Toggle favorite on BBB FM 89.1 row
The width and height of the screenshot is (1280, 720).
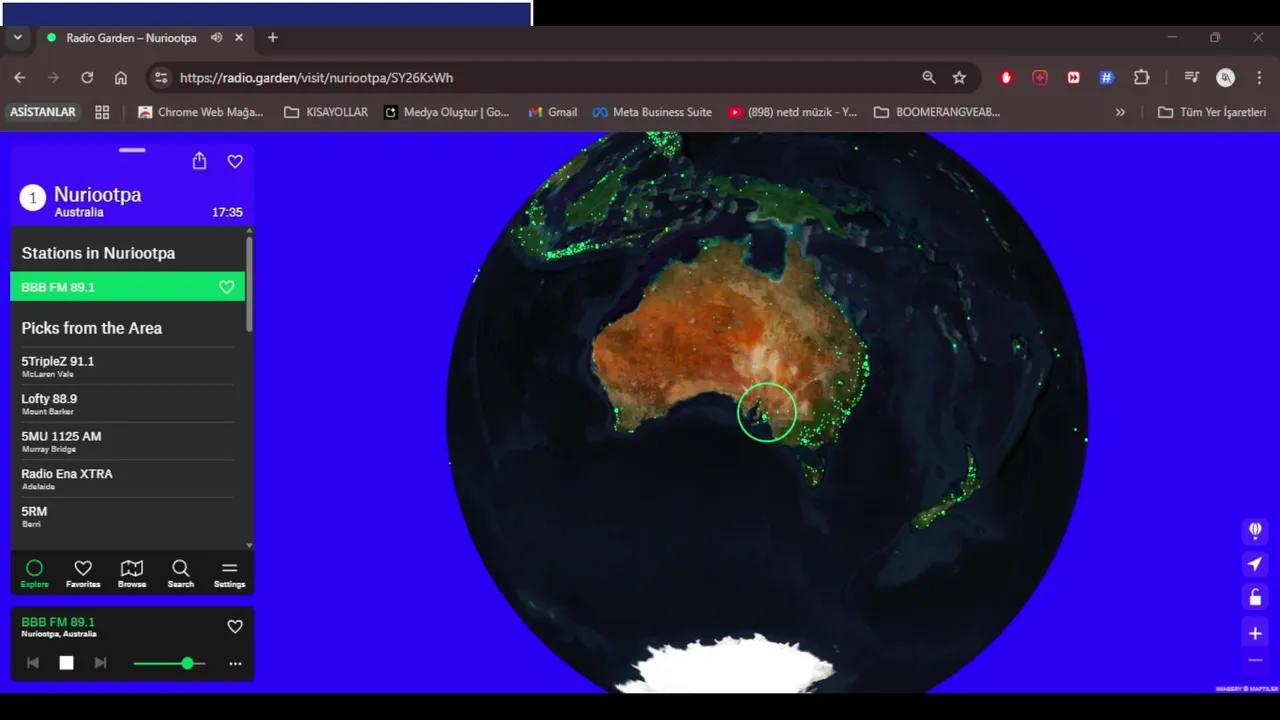[227, 287]
